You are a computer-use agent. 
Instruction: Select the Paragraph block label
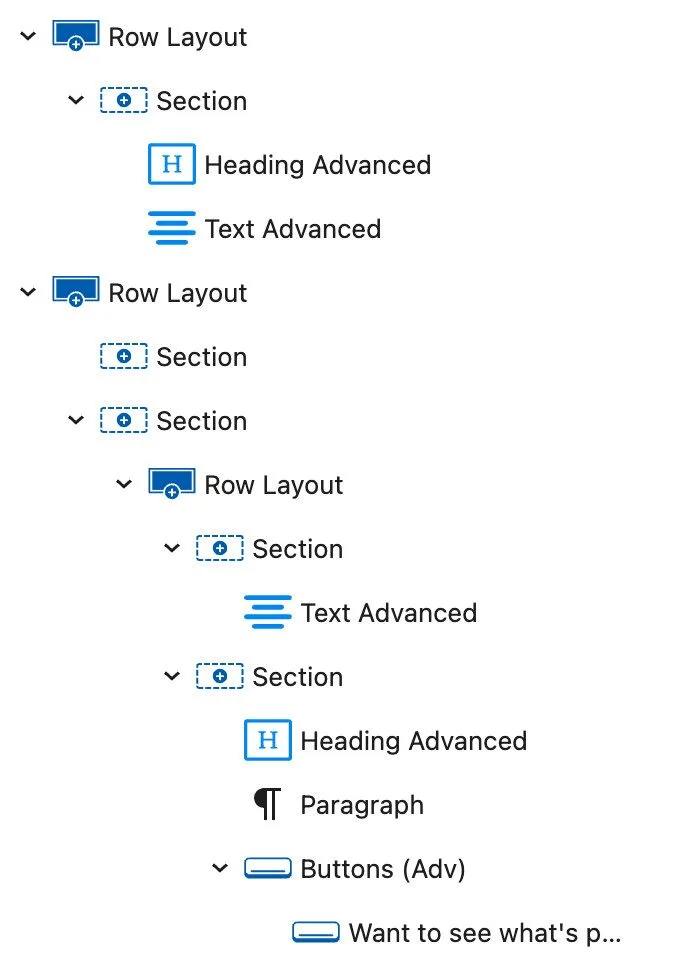[362, 805]
